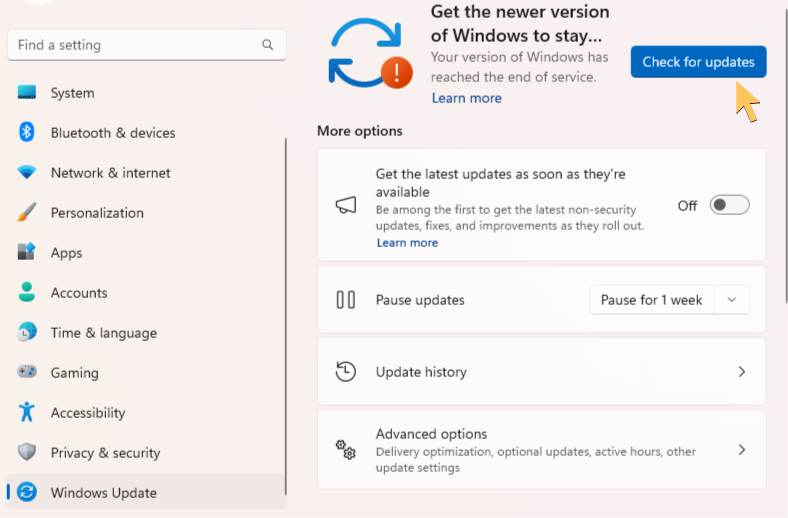Click the Gaming controller icon
Image resolution: width=788 pixels, height=518 pixels.
pyautogui.click(x=27, y=372)
